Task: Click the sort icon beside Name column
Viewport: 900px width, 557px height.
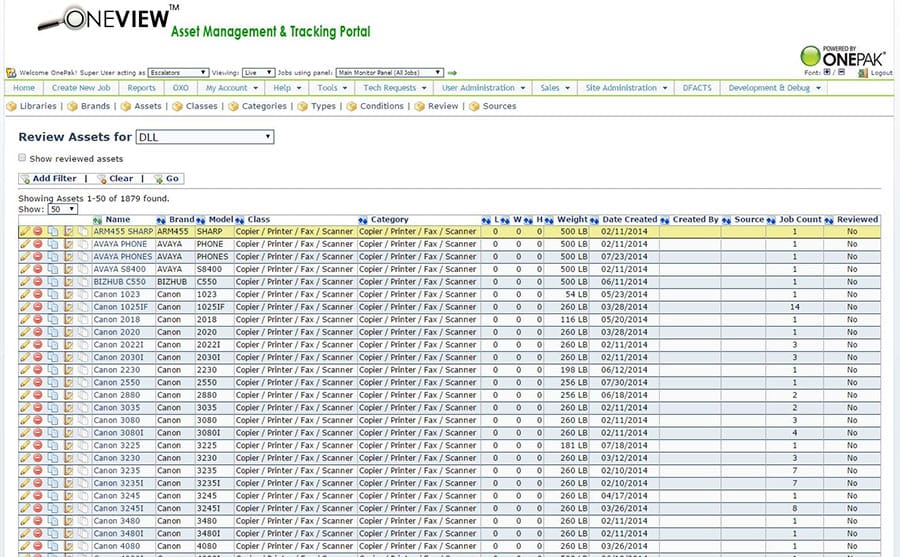Action: (98, 220)
